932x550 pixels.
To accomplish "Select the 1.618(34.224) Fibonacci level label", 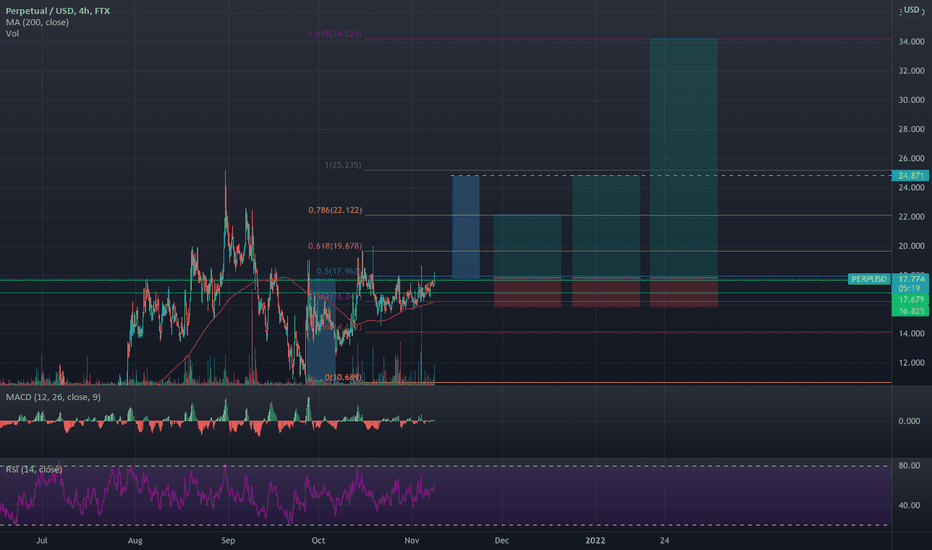I will point(335,34).
